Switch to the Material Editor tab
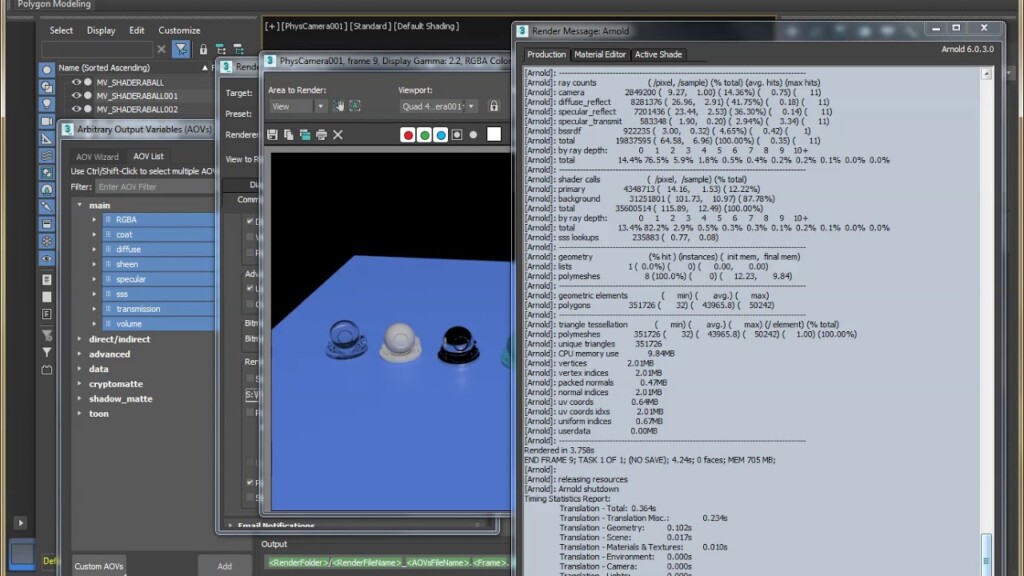The width and height of the screenshot is (1024, 576). pyautogui.click(x=600, y=55)
